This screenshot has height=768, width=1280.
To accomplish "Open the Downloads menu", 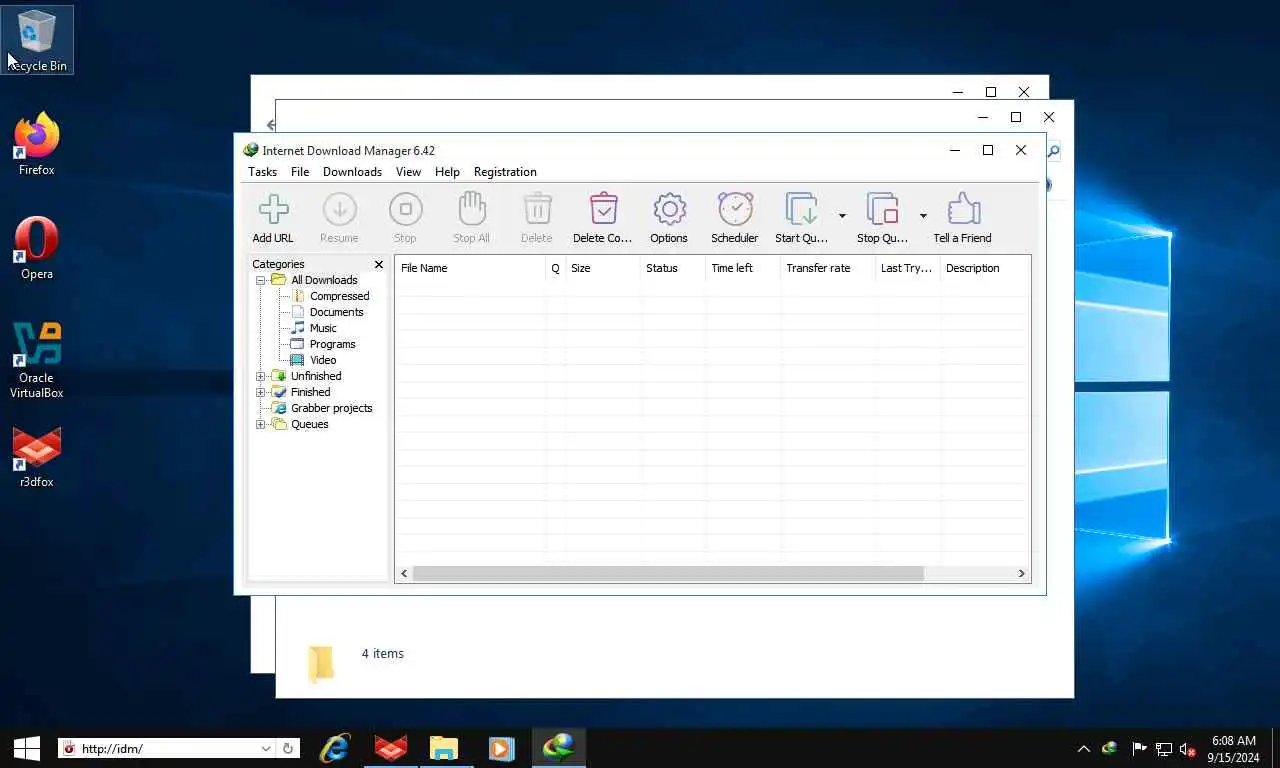I will point(352,172).
